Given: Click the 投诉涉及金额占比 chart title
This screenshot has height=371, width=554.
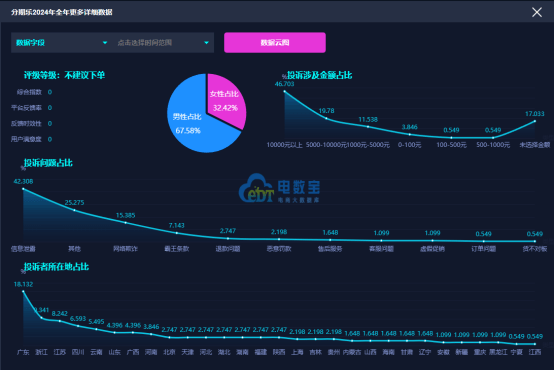Looking at the screenshot, I should [319, 75].
